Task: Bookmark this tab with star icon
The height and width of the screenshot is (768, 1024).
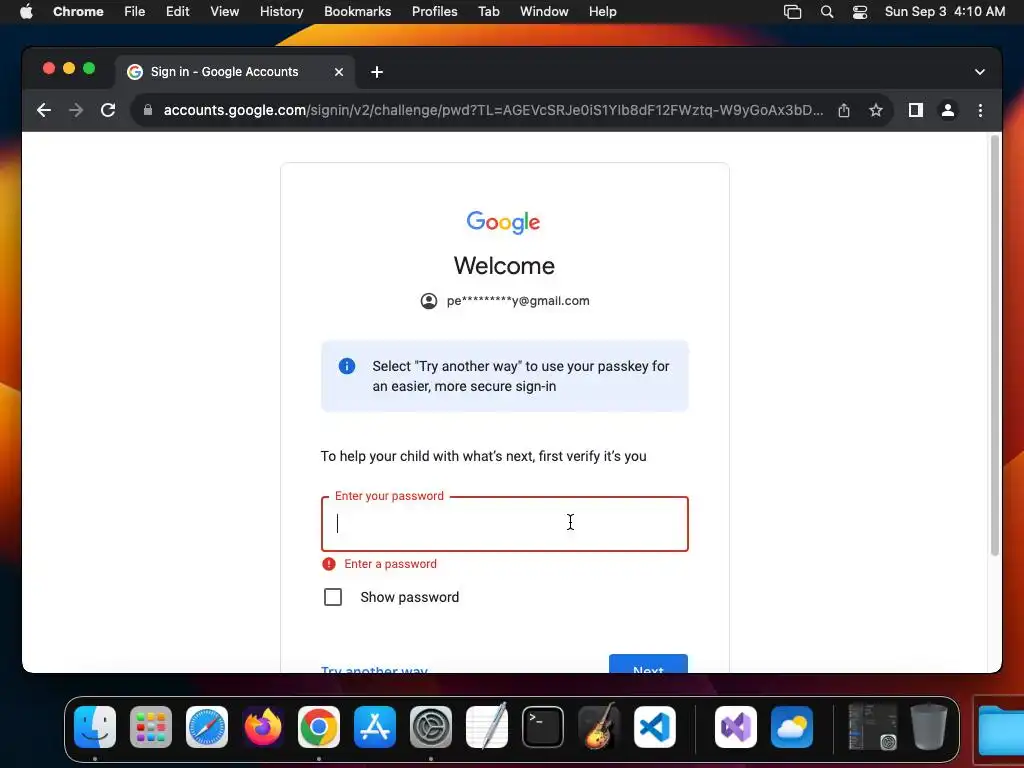Action: (x=876, y=110)
